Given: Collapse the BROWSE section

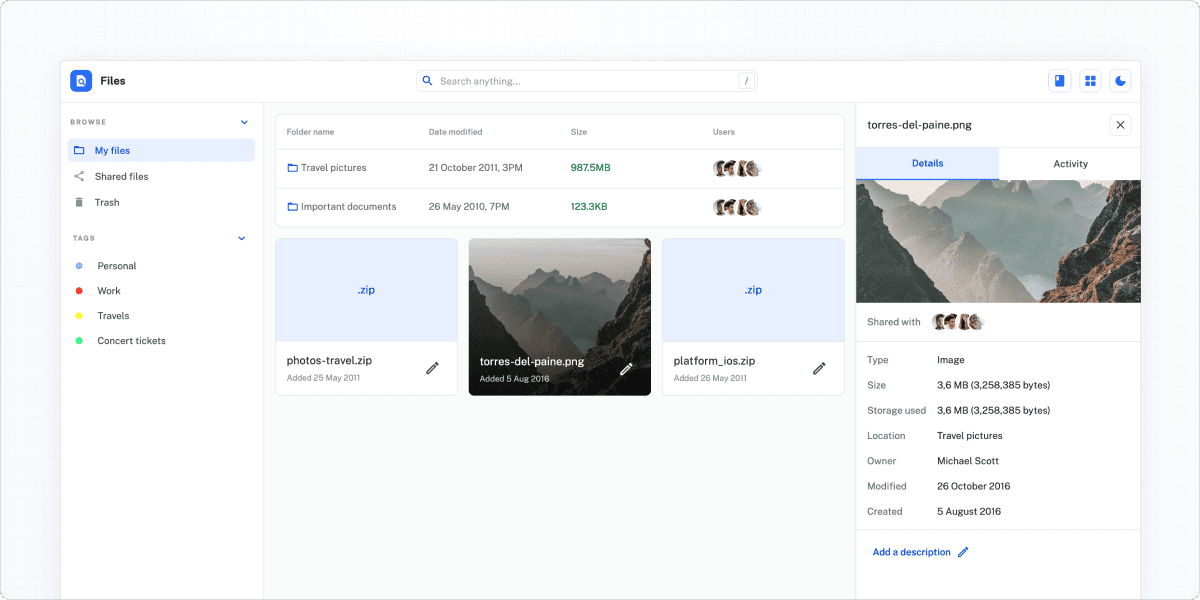Looking at the screenshot, I should click(x=243, y=121).
